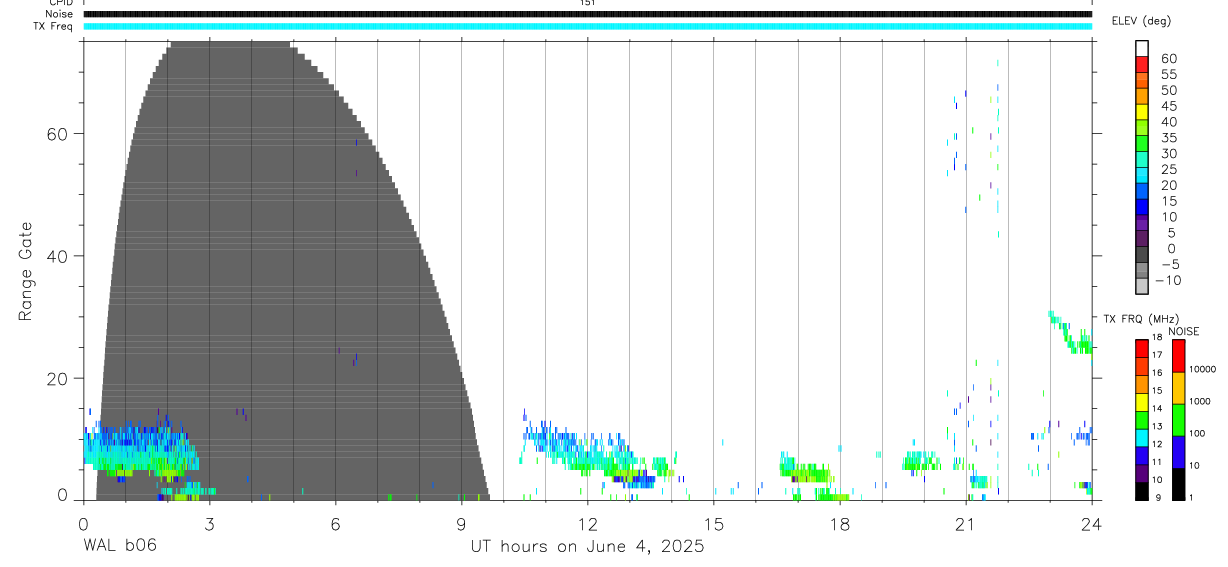Pick the yellow segment of ELEV color bar
The height and width of the screenshot is (567, 1228).
[1142, 113]
